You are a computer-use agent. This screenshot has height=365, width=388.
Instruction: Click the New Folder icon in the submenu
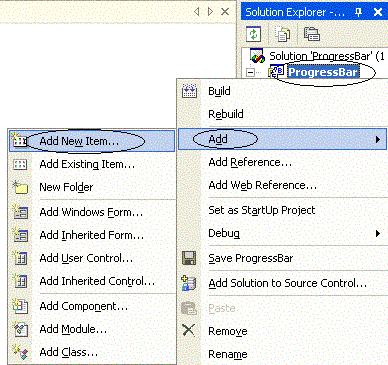click(20, 187)
